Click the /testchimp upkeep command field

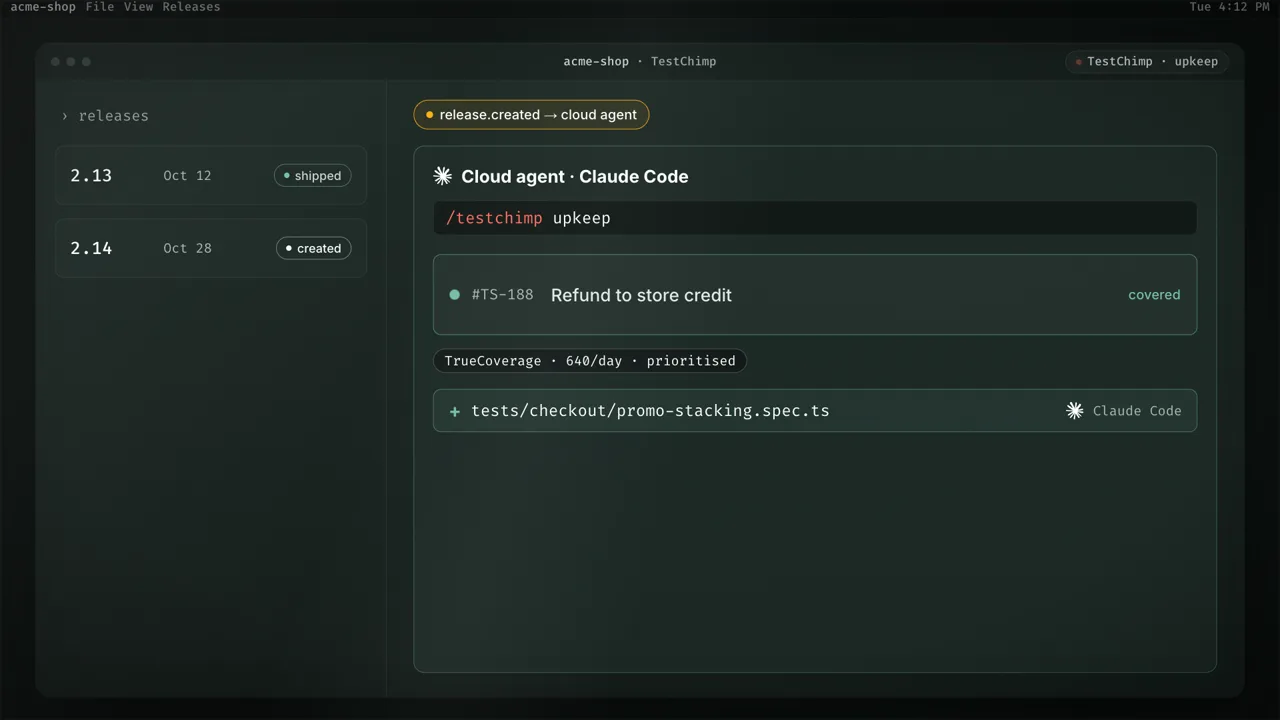(815, 218)
